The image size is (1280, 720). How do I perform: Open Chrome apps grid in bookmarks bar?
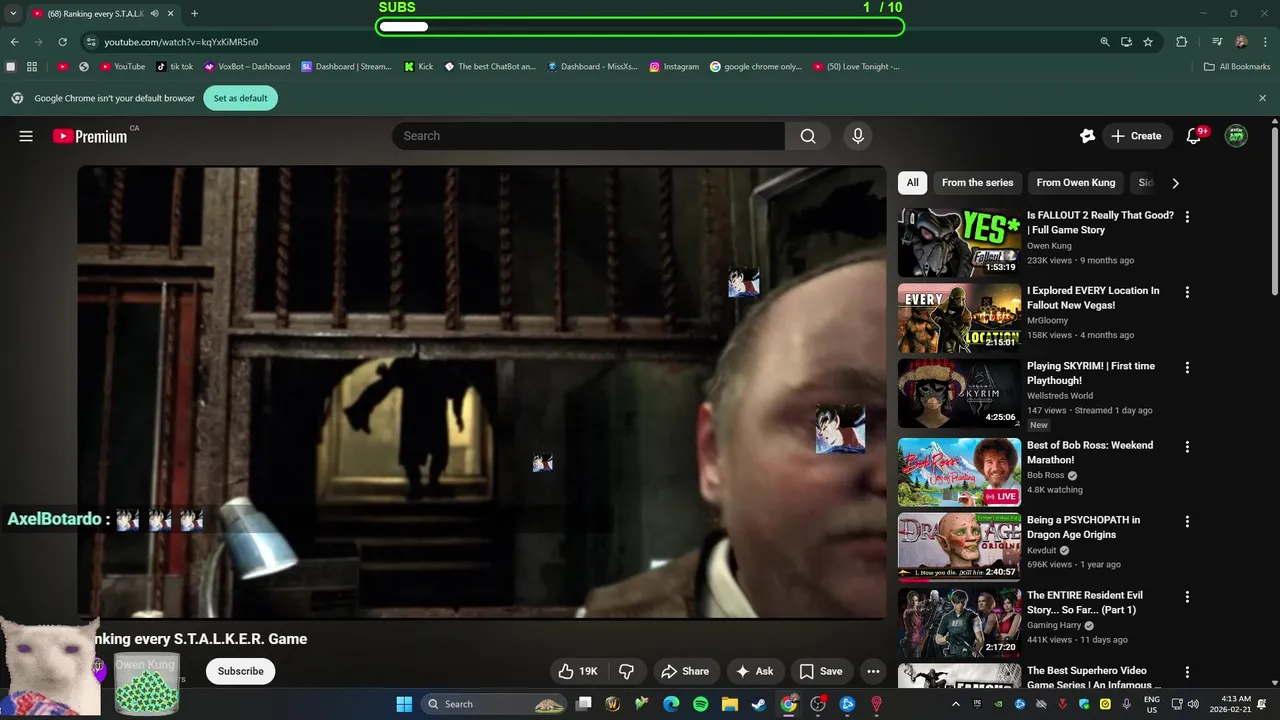pyautogui.click(x=32, y=67)
